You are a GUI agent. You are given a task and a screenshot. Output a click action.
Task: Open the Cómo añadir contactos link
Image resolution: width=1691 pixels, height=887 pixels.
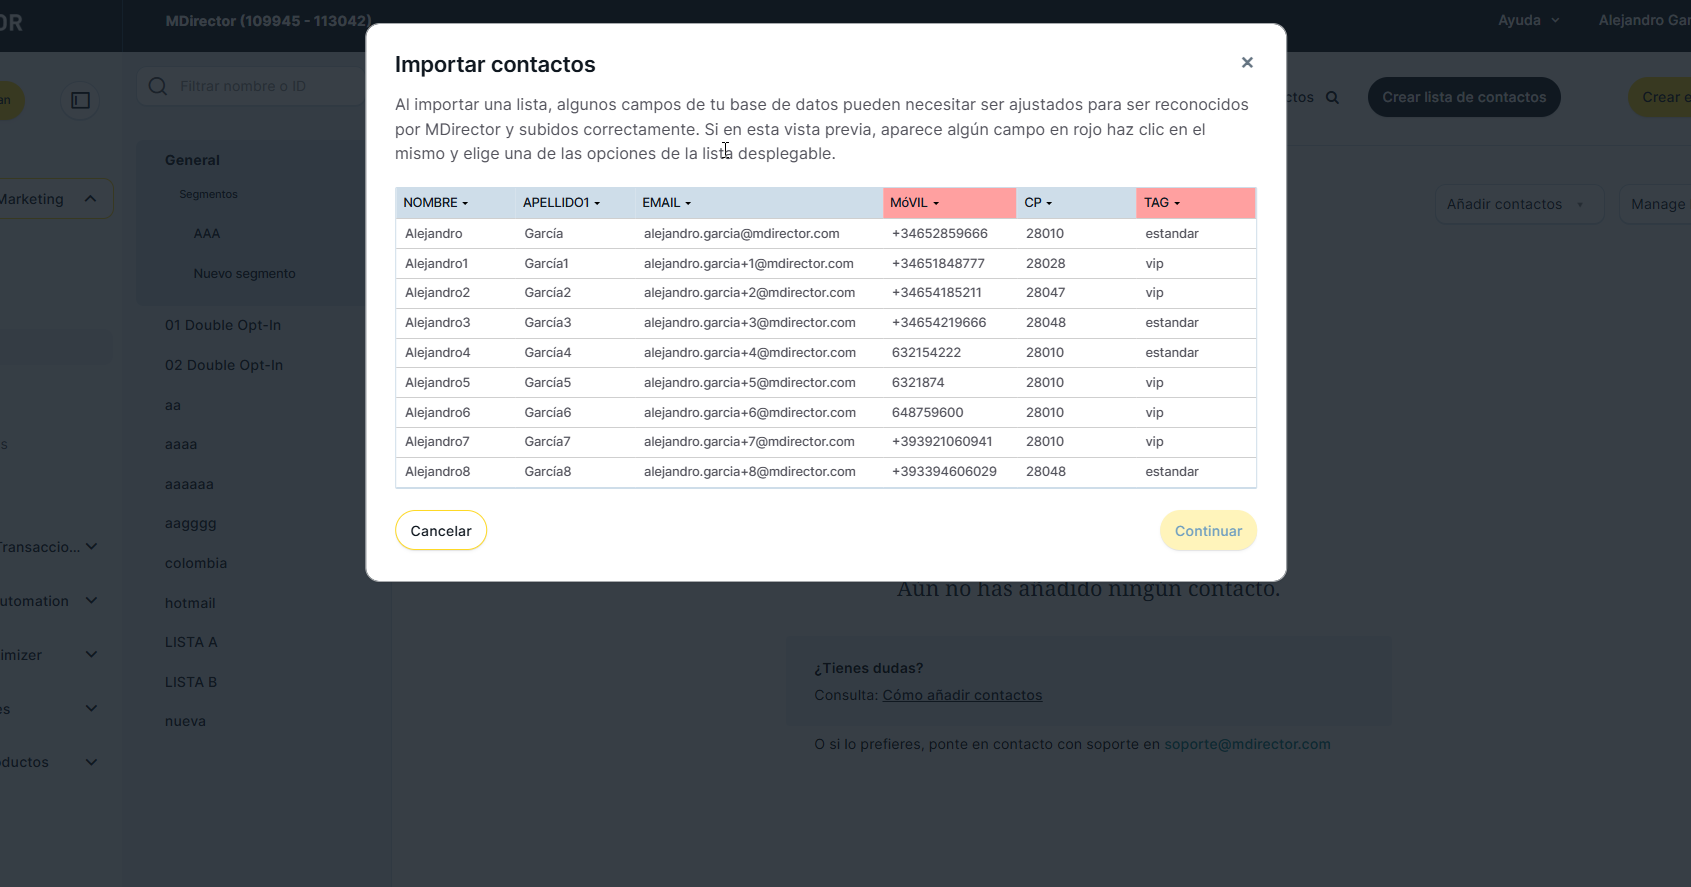click(x=962, y=695)
